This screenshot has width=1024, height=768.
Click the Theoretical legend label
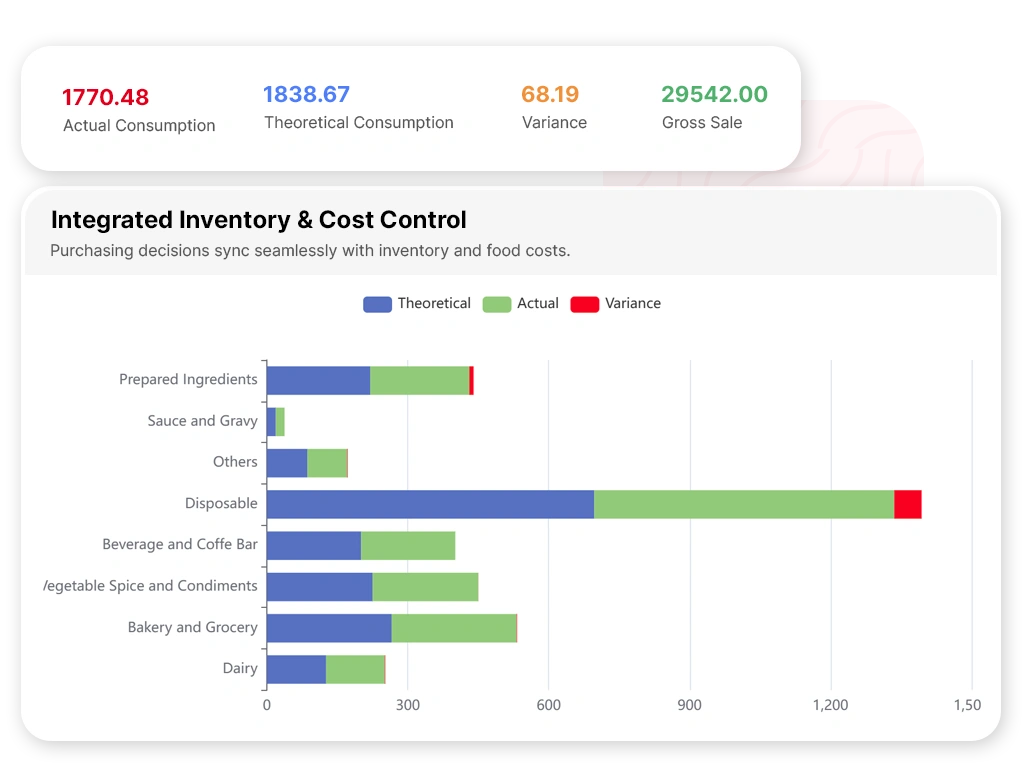point(434,304)
